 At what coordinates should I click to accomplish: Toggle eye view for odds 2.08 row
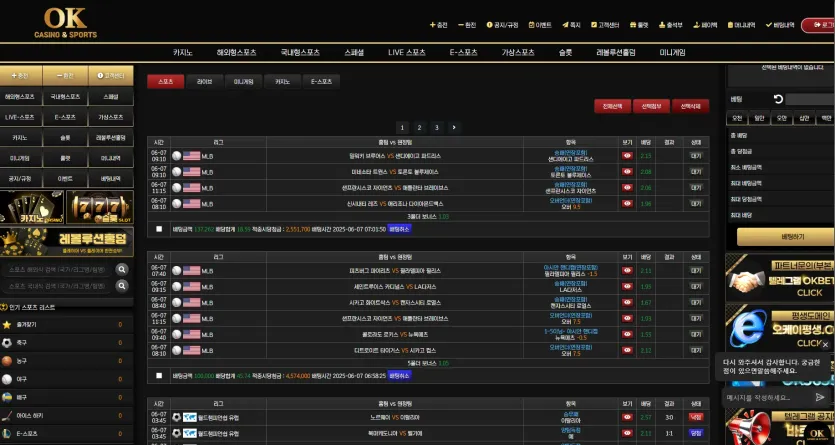(x=627, y=172)
